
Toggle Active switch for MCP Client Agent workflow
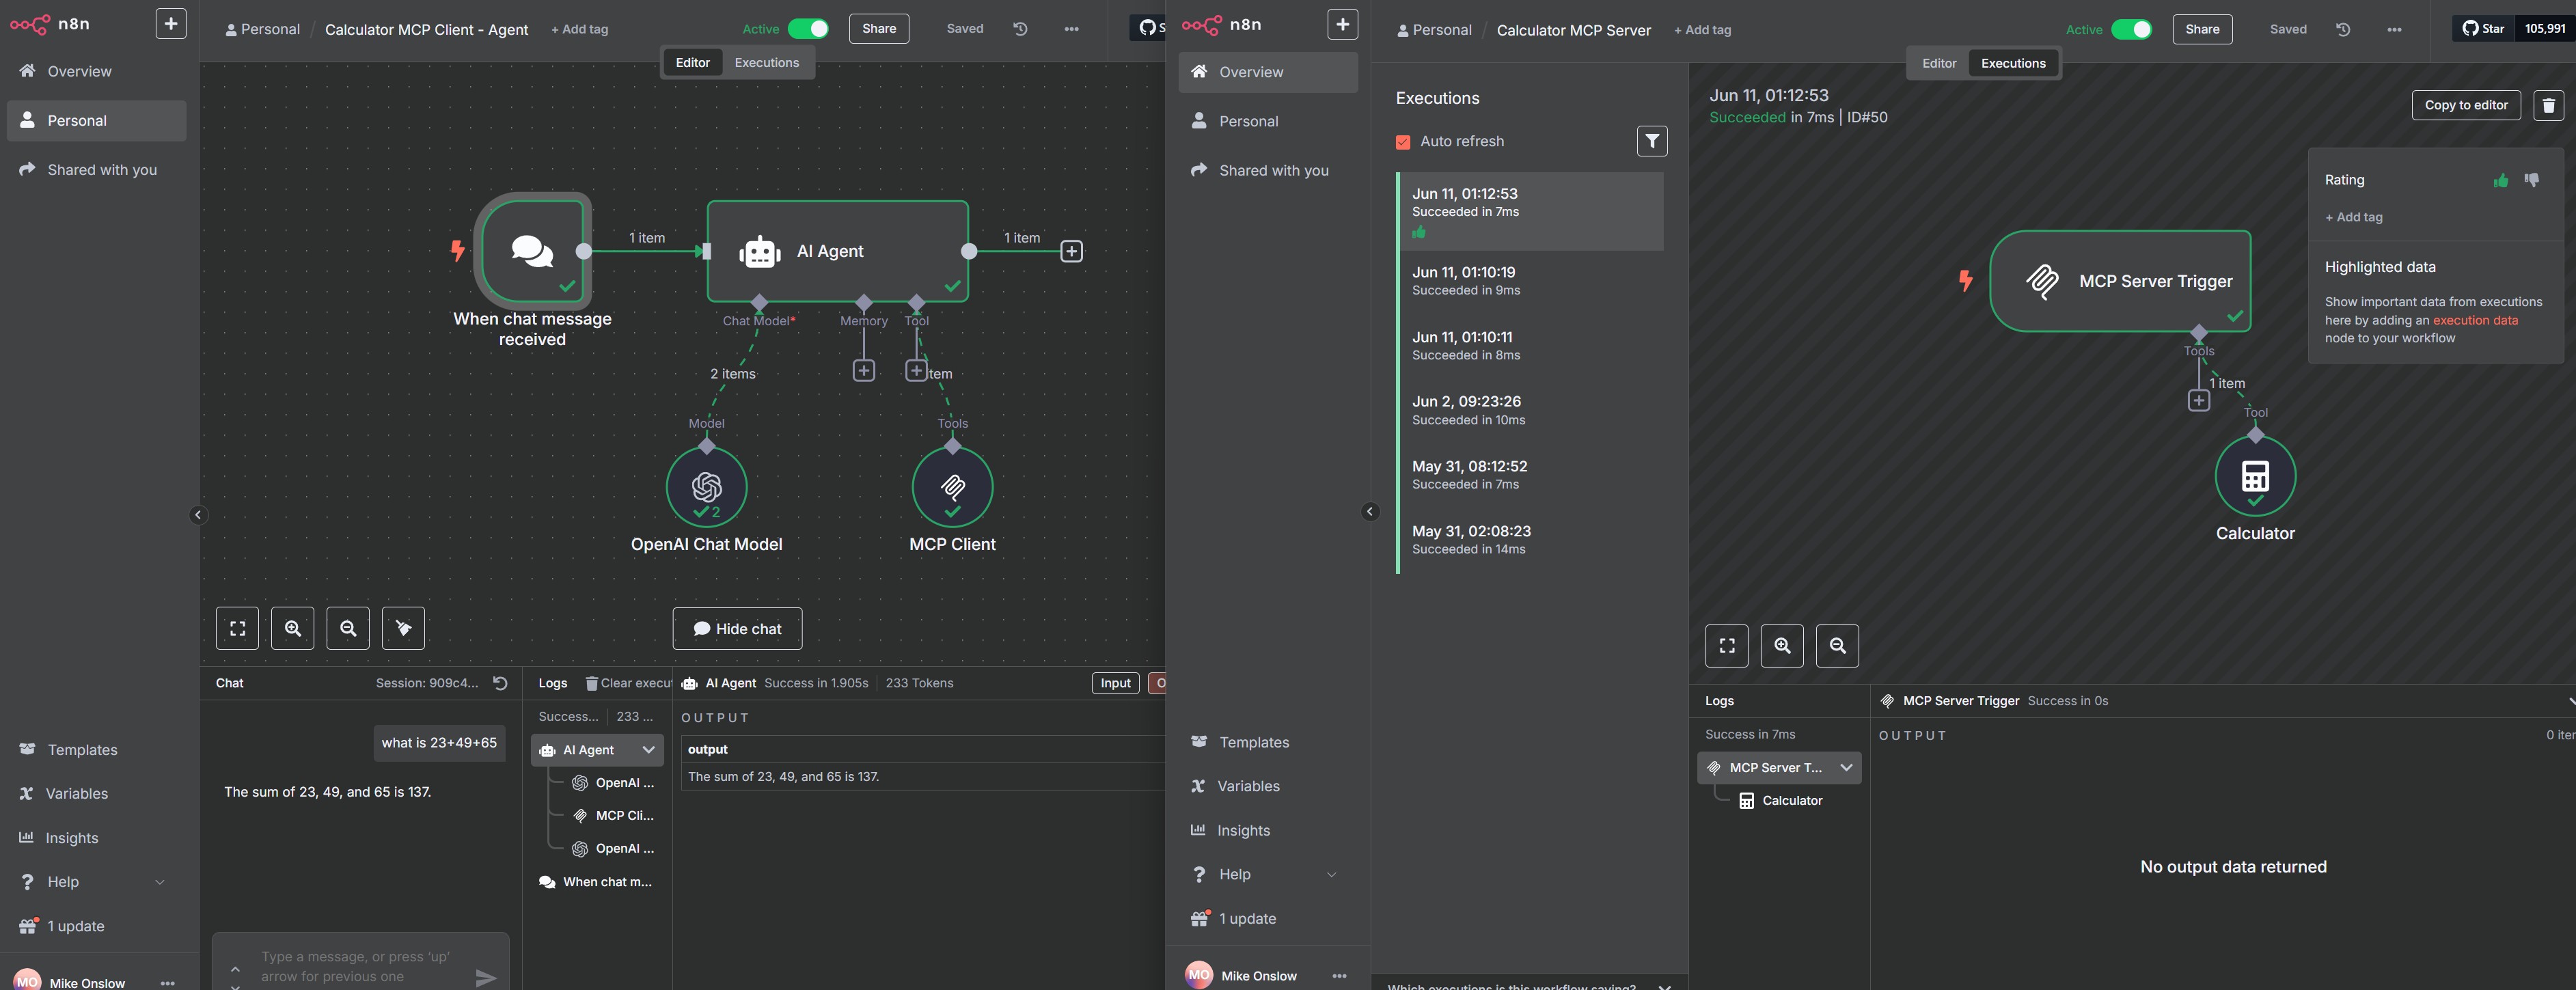808,29
